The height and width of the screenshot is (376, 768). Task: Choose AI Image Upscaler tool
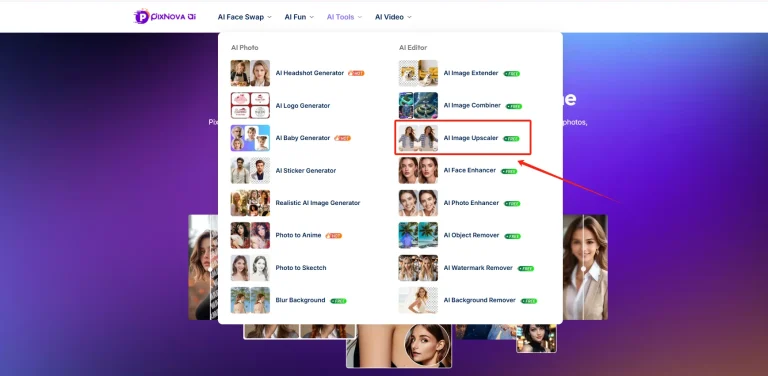tap(471, 138)
